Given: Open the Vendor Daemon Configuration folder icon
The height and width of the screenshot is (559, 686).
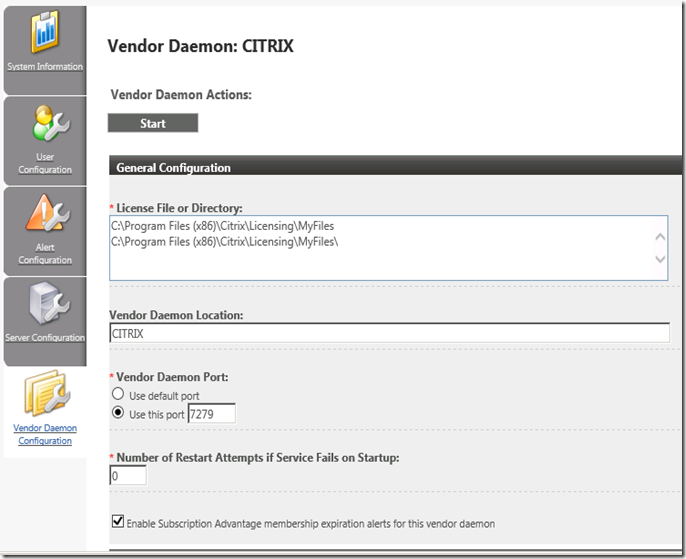Looking at the screenshot, I should 47,393.
